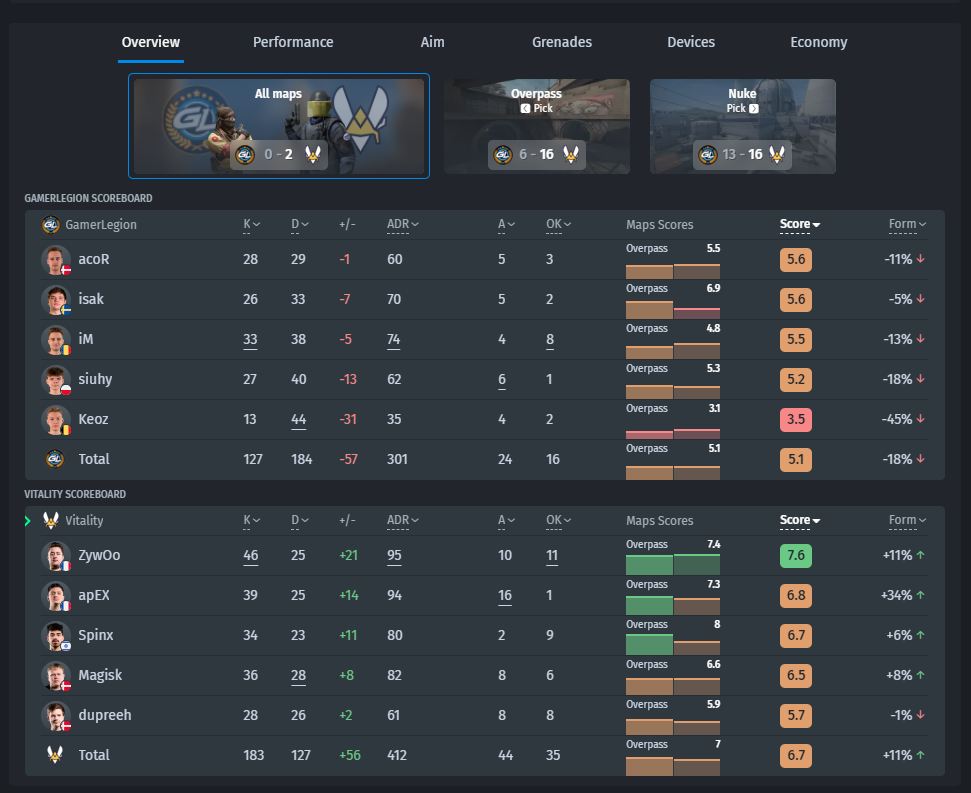
Task: Sort GamerLegion table by Score
Action: click(800, 224)
